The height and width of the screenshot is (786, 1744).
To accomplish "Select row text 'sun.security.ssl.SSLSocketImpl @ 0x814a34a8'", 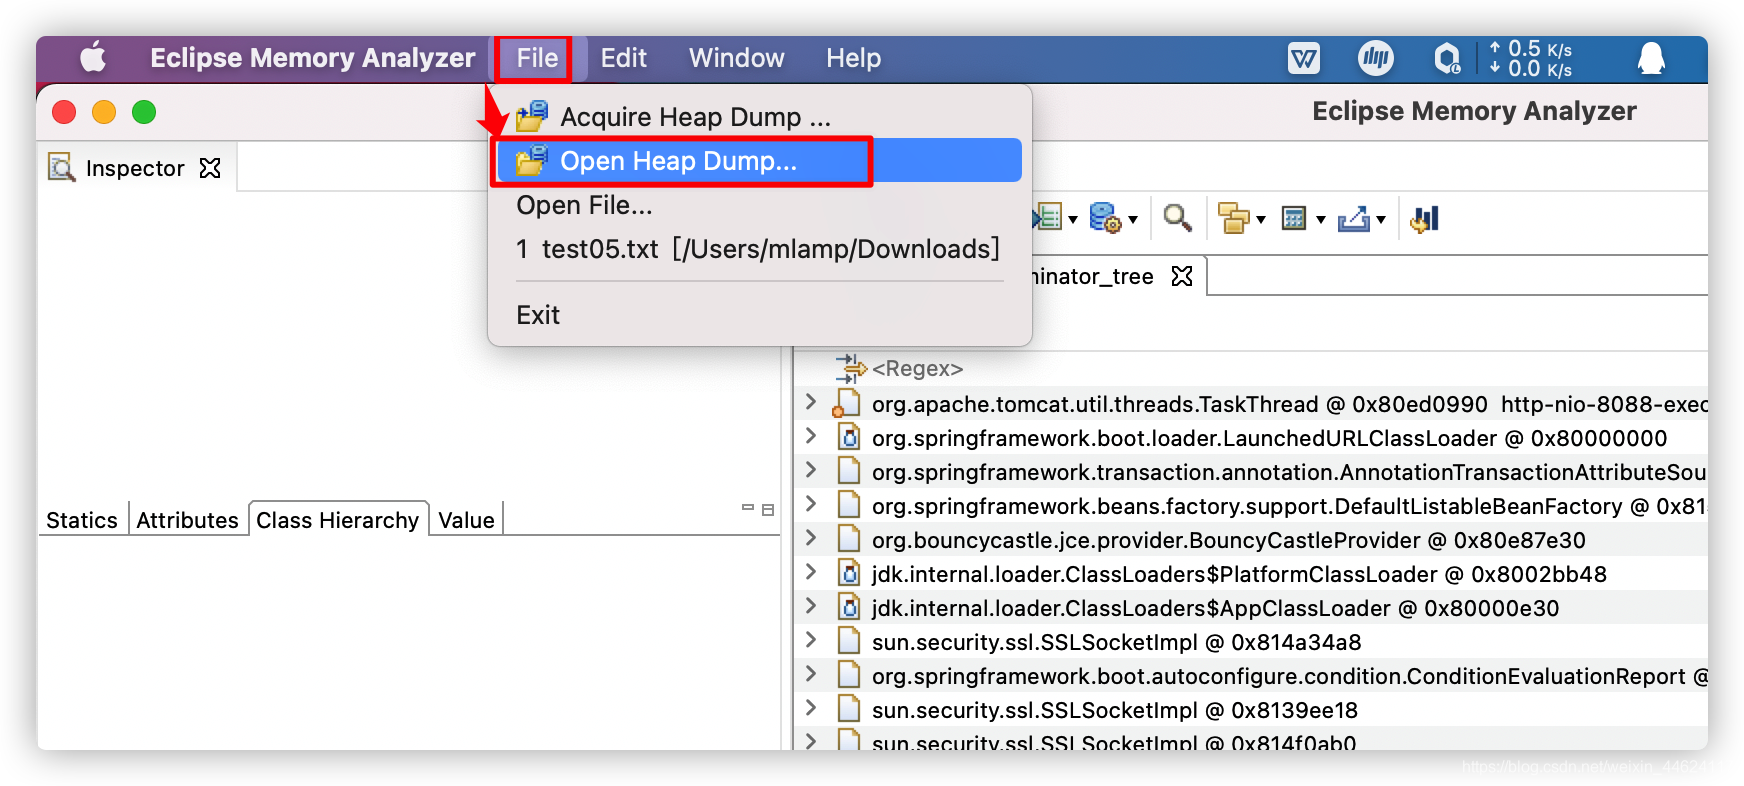I will tap(1116, 642).
